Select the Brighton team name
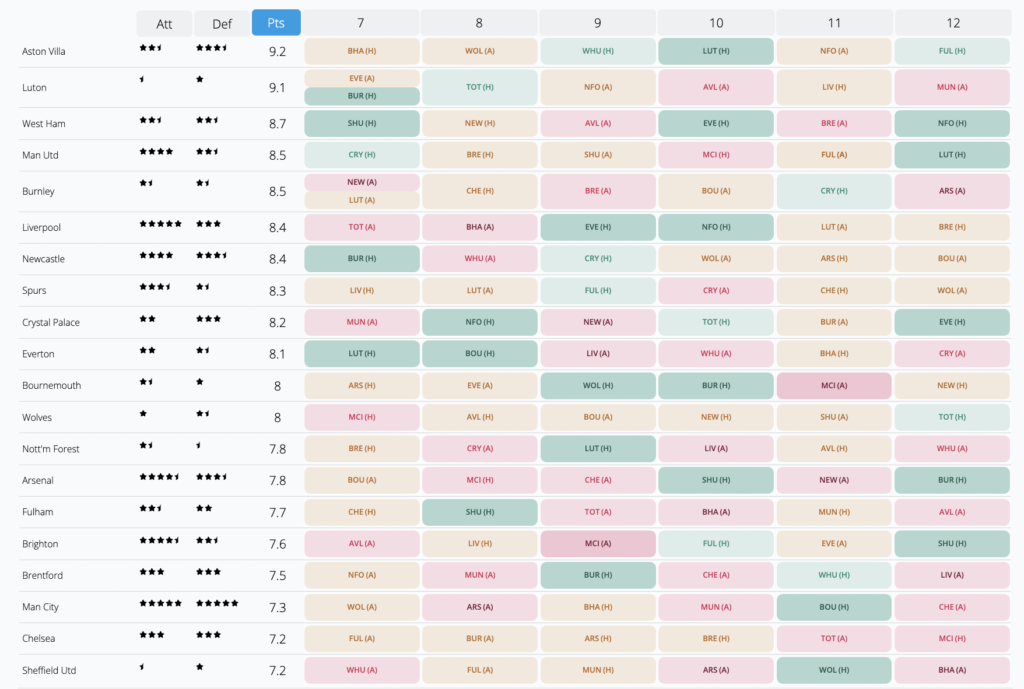Screen dimensions: 1024x689 point(40,543)
